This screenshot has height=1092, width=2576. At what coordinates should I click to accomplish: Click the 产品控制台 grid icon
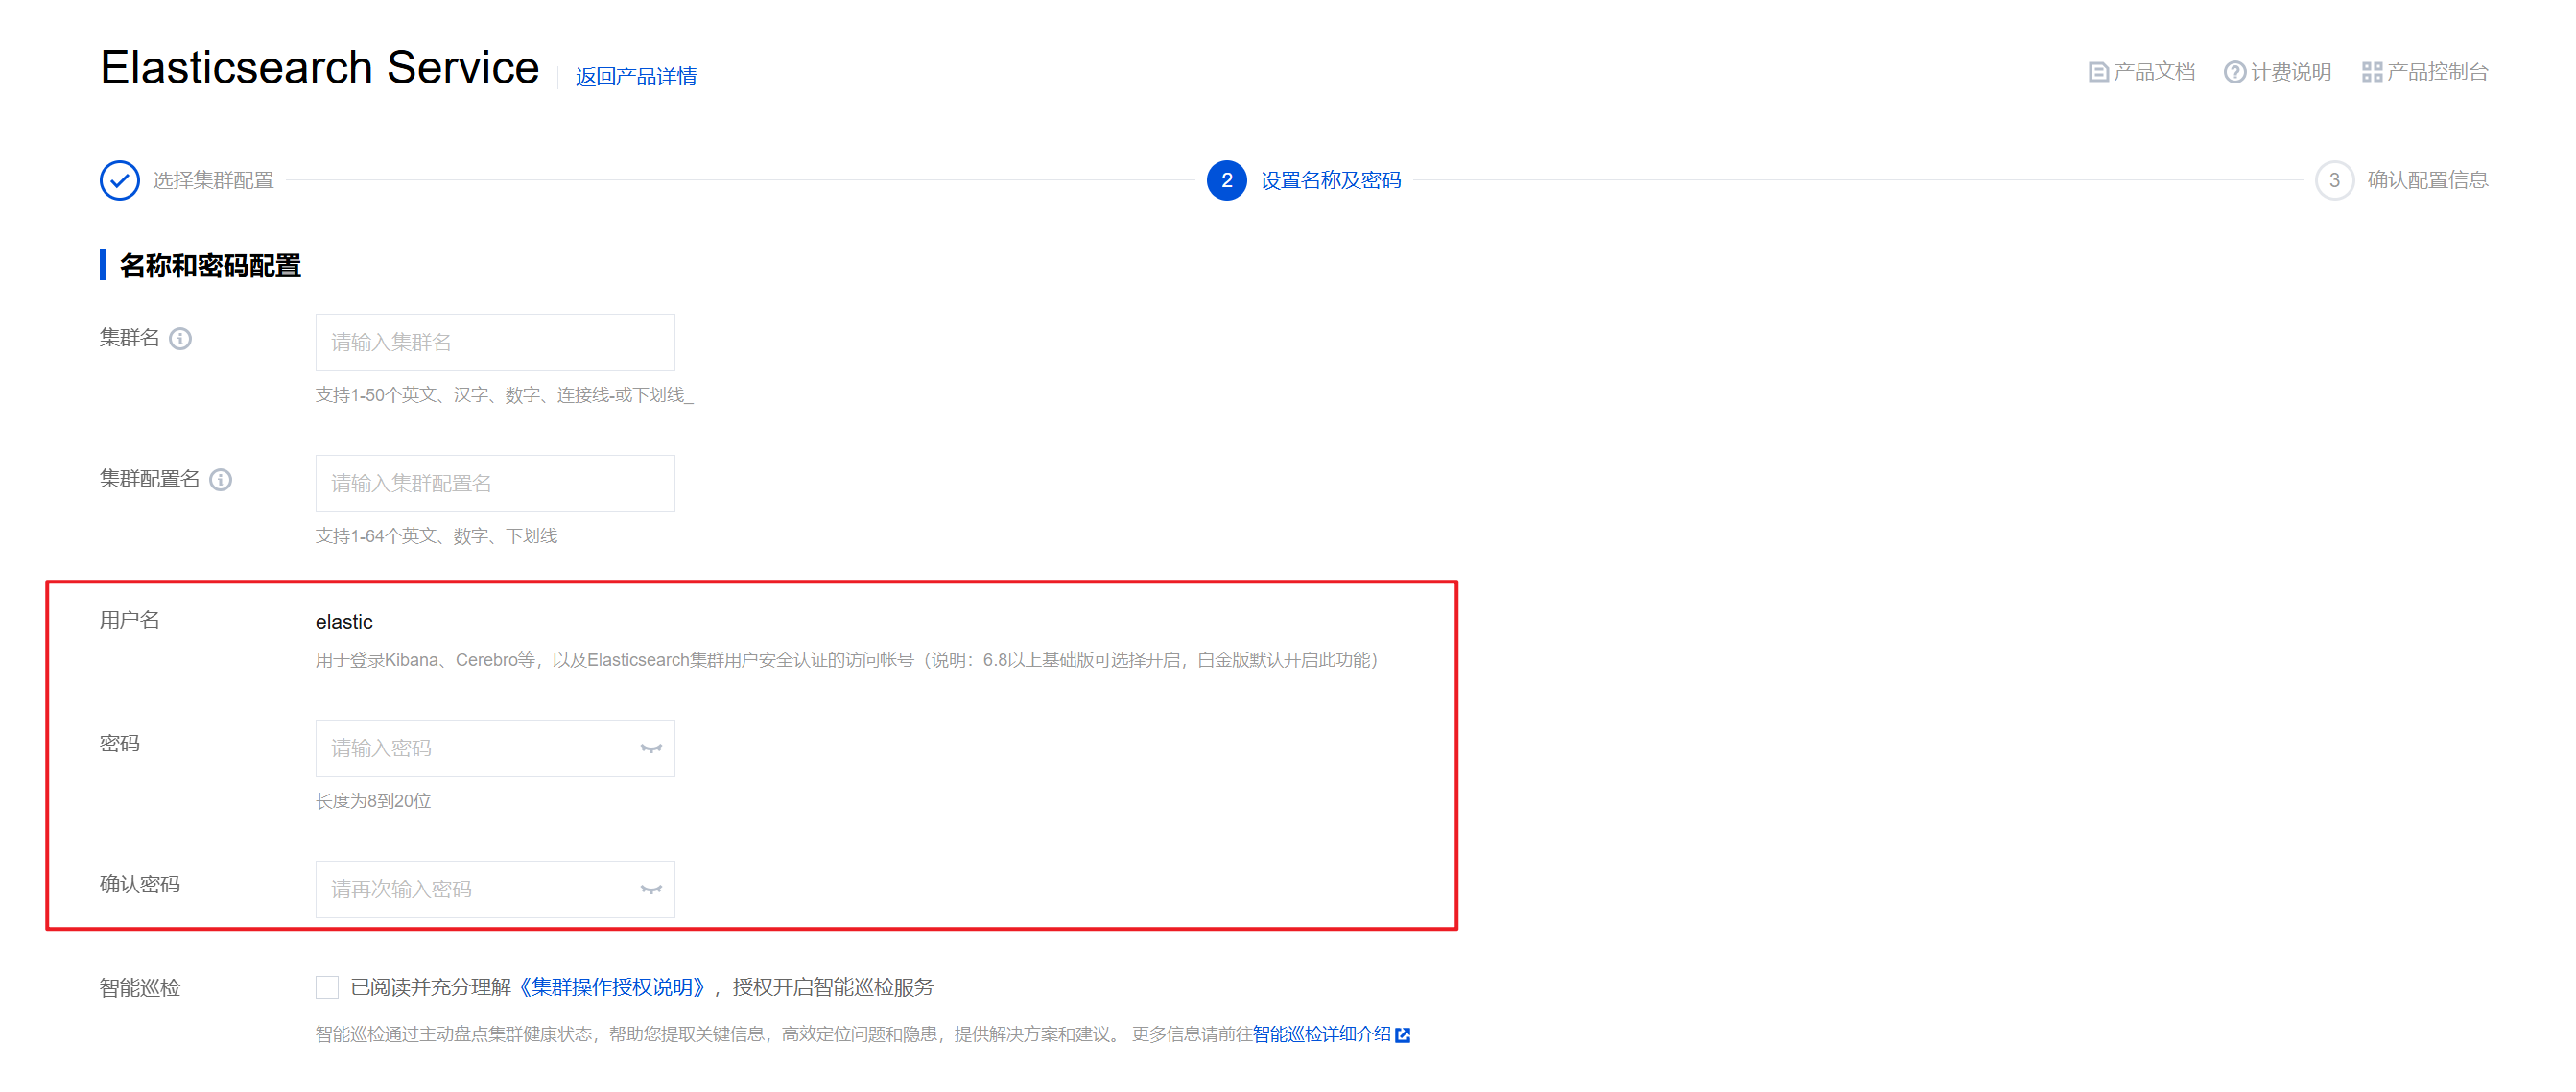coord(2371,72)
